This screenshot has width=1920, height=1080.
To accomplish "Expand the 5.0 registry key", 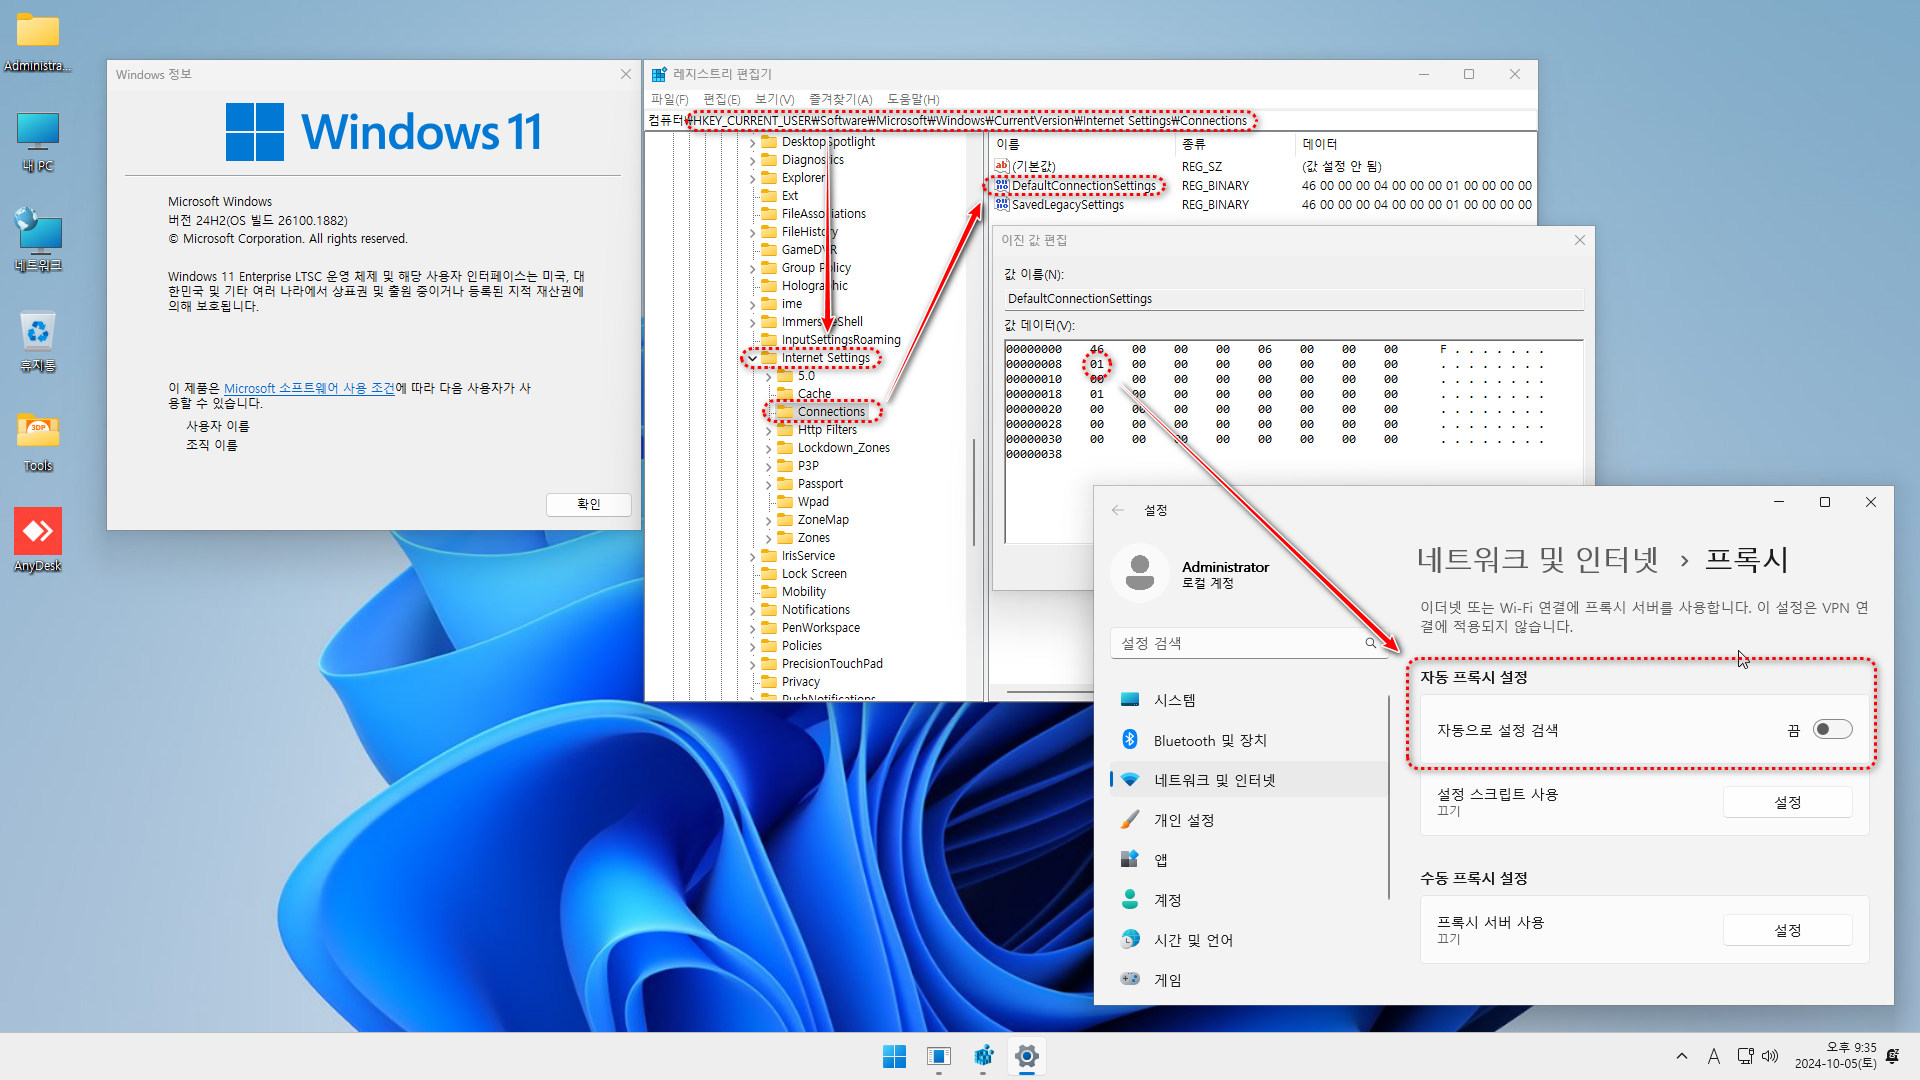I will (769, 376).
